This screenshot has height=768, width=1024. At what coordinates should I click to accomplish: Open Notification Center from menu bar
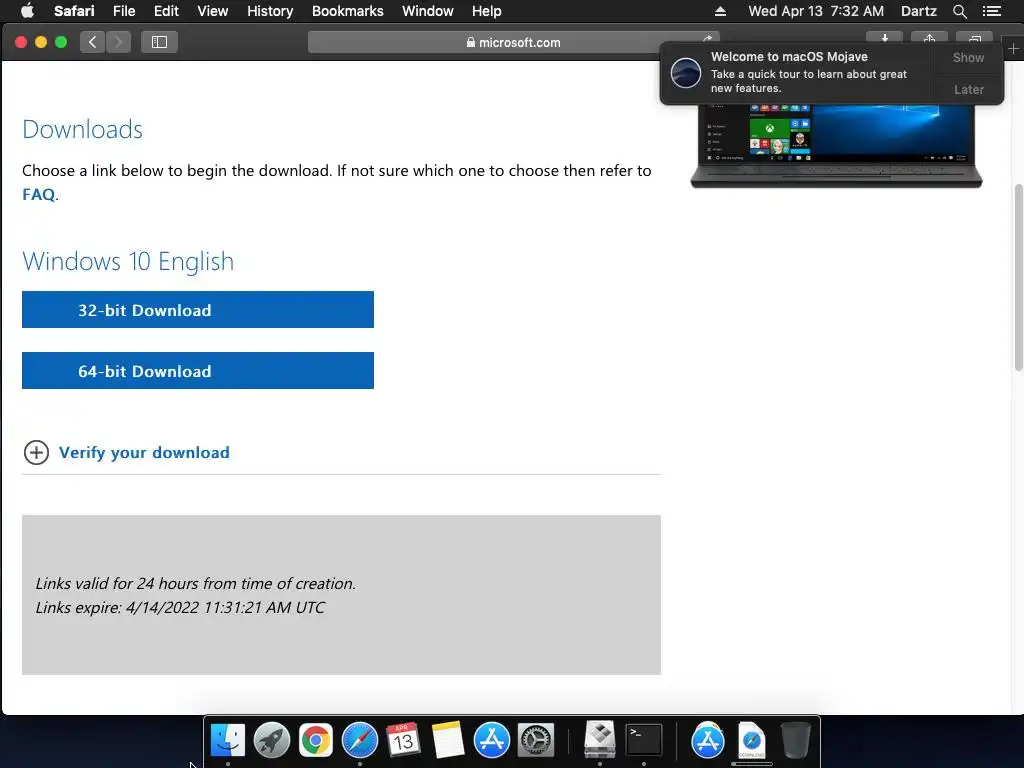point(991,11)
